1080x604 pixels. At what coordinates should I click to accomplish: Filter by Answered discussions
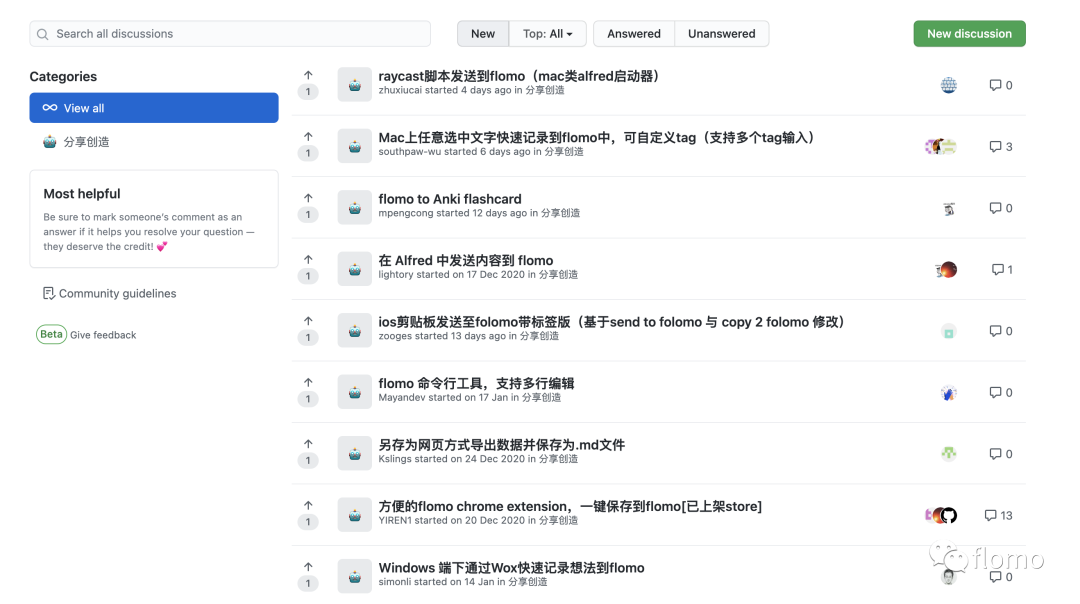[x=634, y=34]
